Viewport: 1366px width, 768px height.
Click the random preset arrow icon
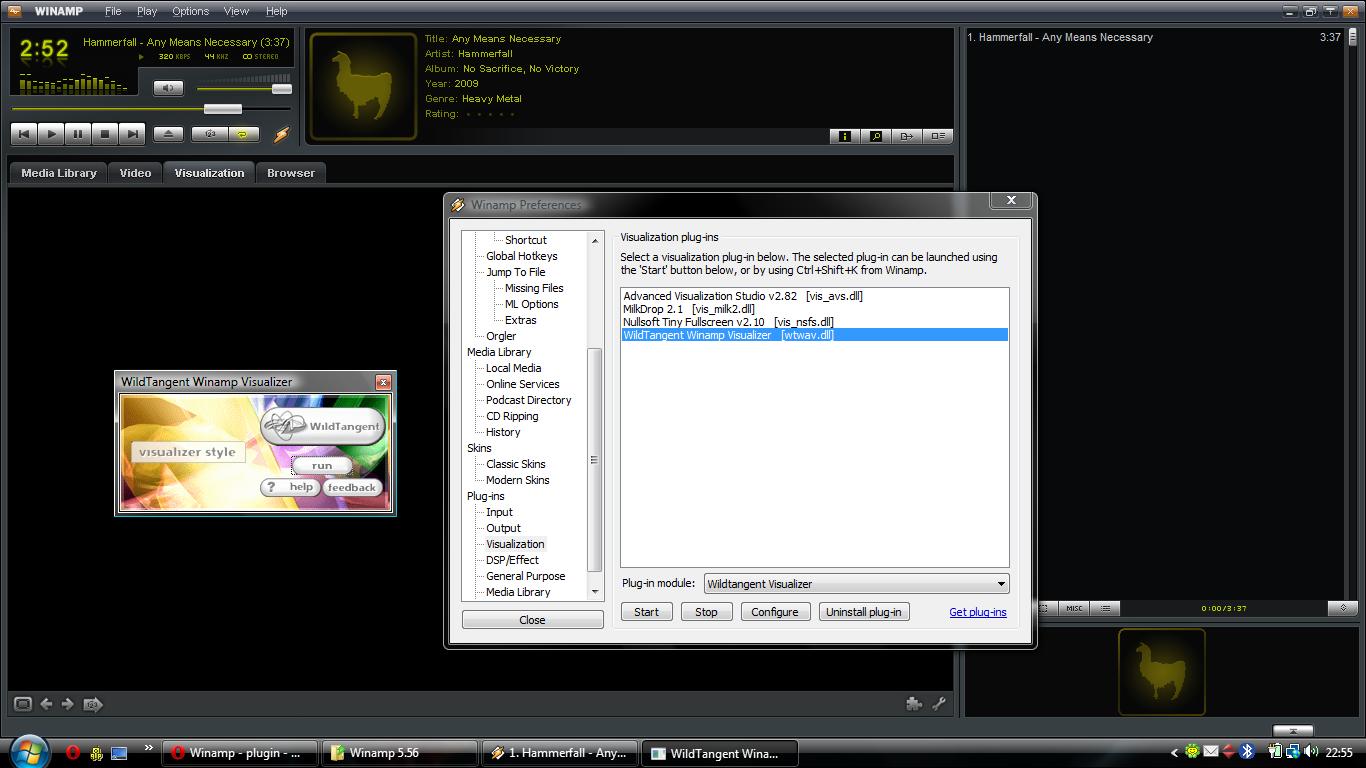tap(93, 704)
